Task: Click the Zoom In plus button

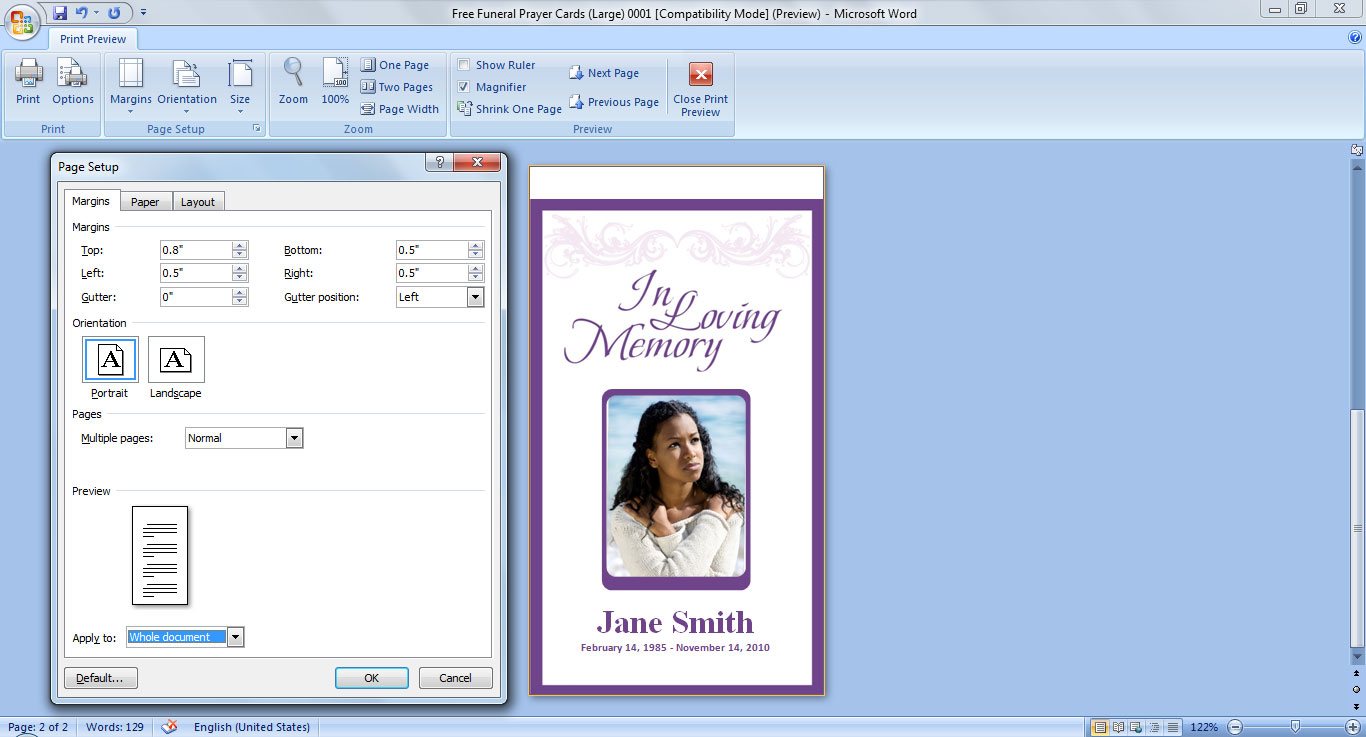Action: (1353, 727)
